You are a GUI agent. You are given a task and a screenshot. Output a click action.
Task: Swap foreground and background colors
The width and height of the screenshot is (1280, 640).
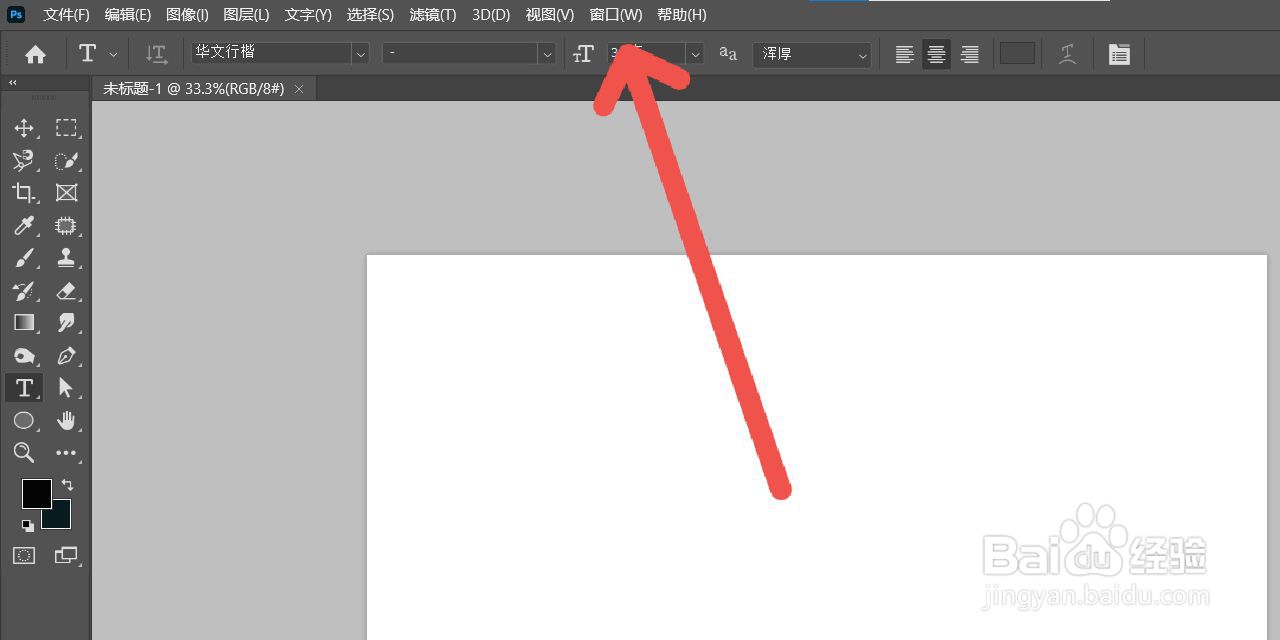coord(67,485)
